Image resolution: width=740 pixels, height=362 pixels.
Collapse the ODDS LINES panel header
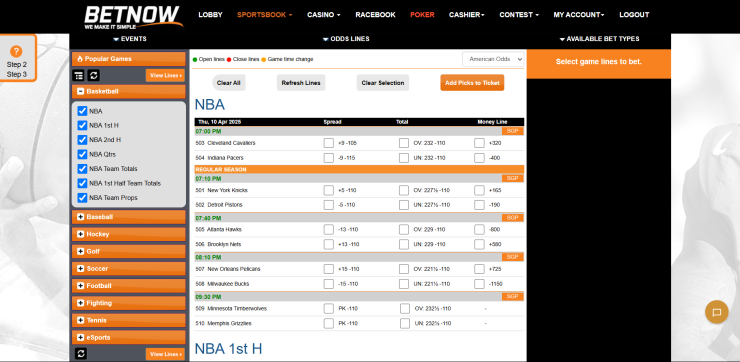[346, 39]
